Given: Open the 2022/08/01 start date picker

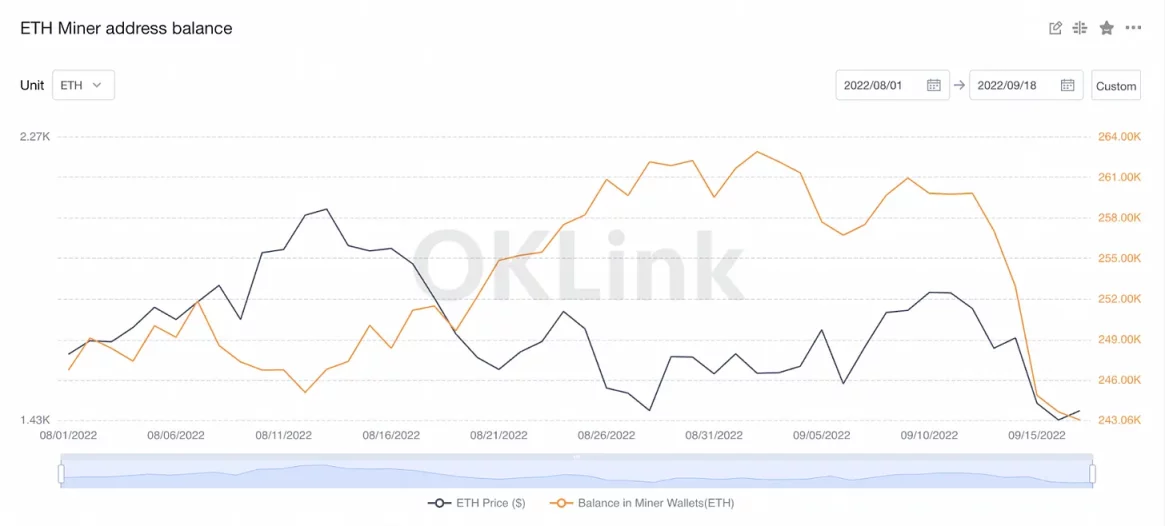Looking at the screenshot, I should point(879,86).
